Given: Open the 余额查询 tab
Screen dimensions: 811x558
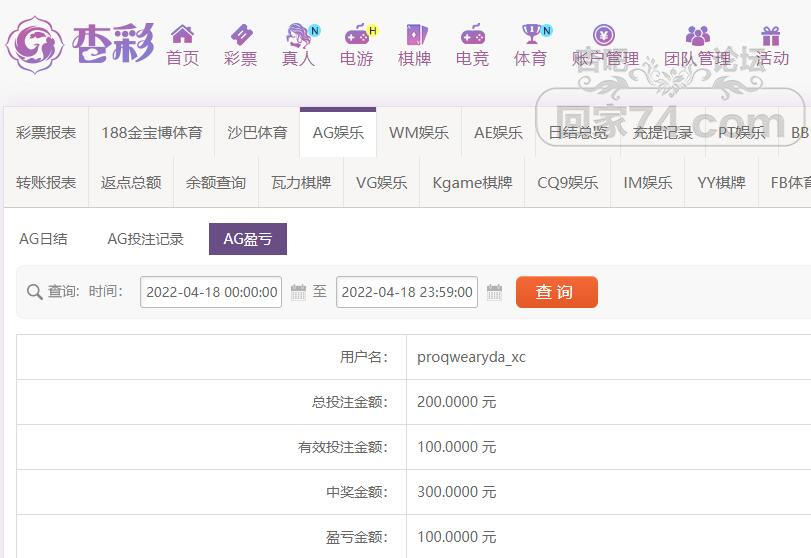Looking at the screenshot, I should coord(216,183).
